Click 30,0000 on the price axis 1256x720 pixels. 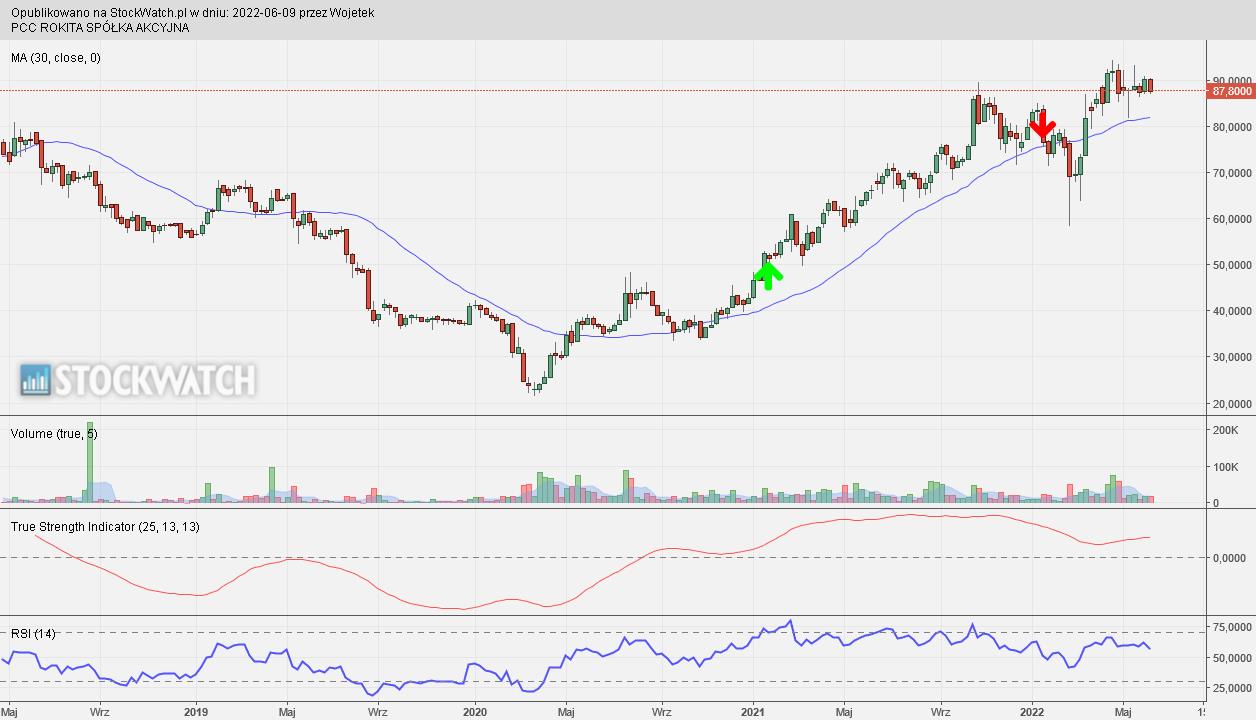pos(1232,357)
